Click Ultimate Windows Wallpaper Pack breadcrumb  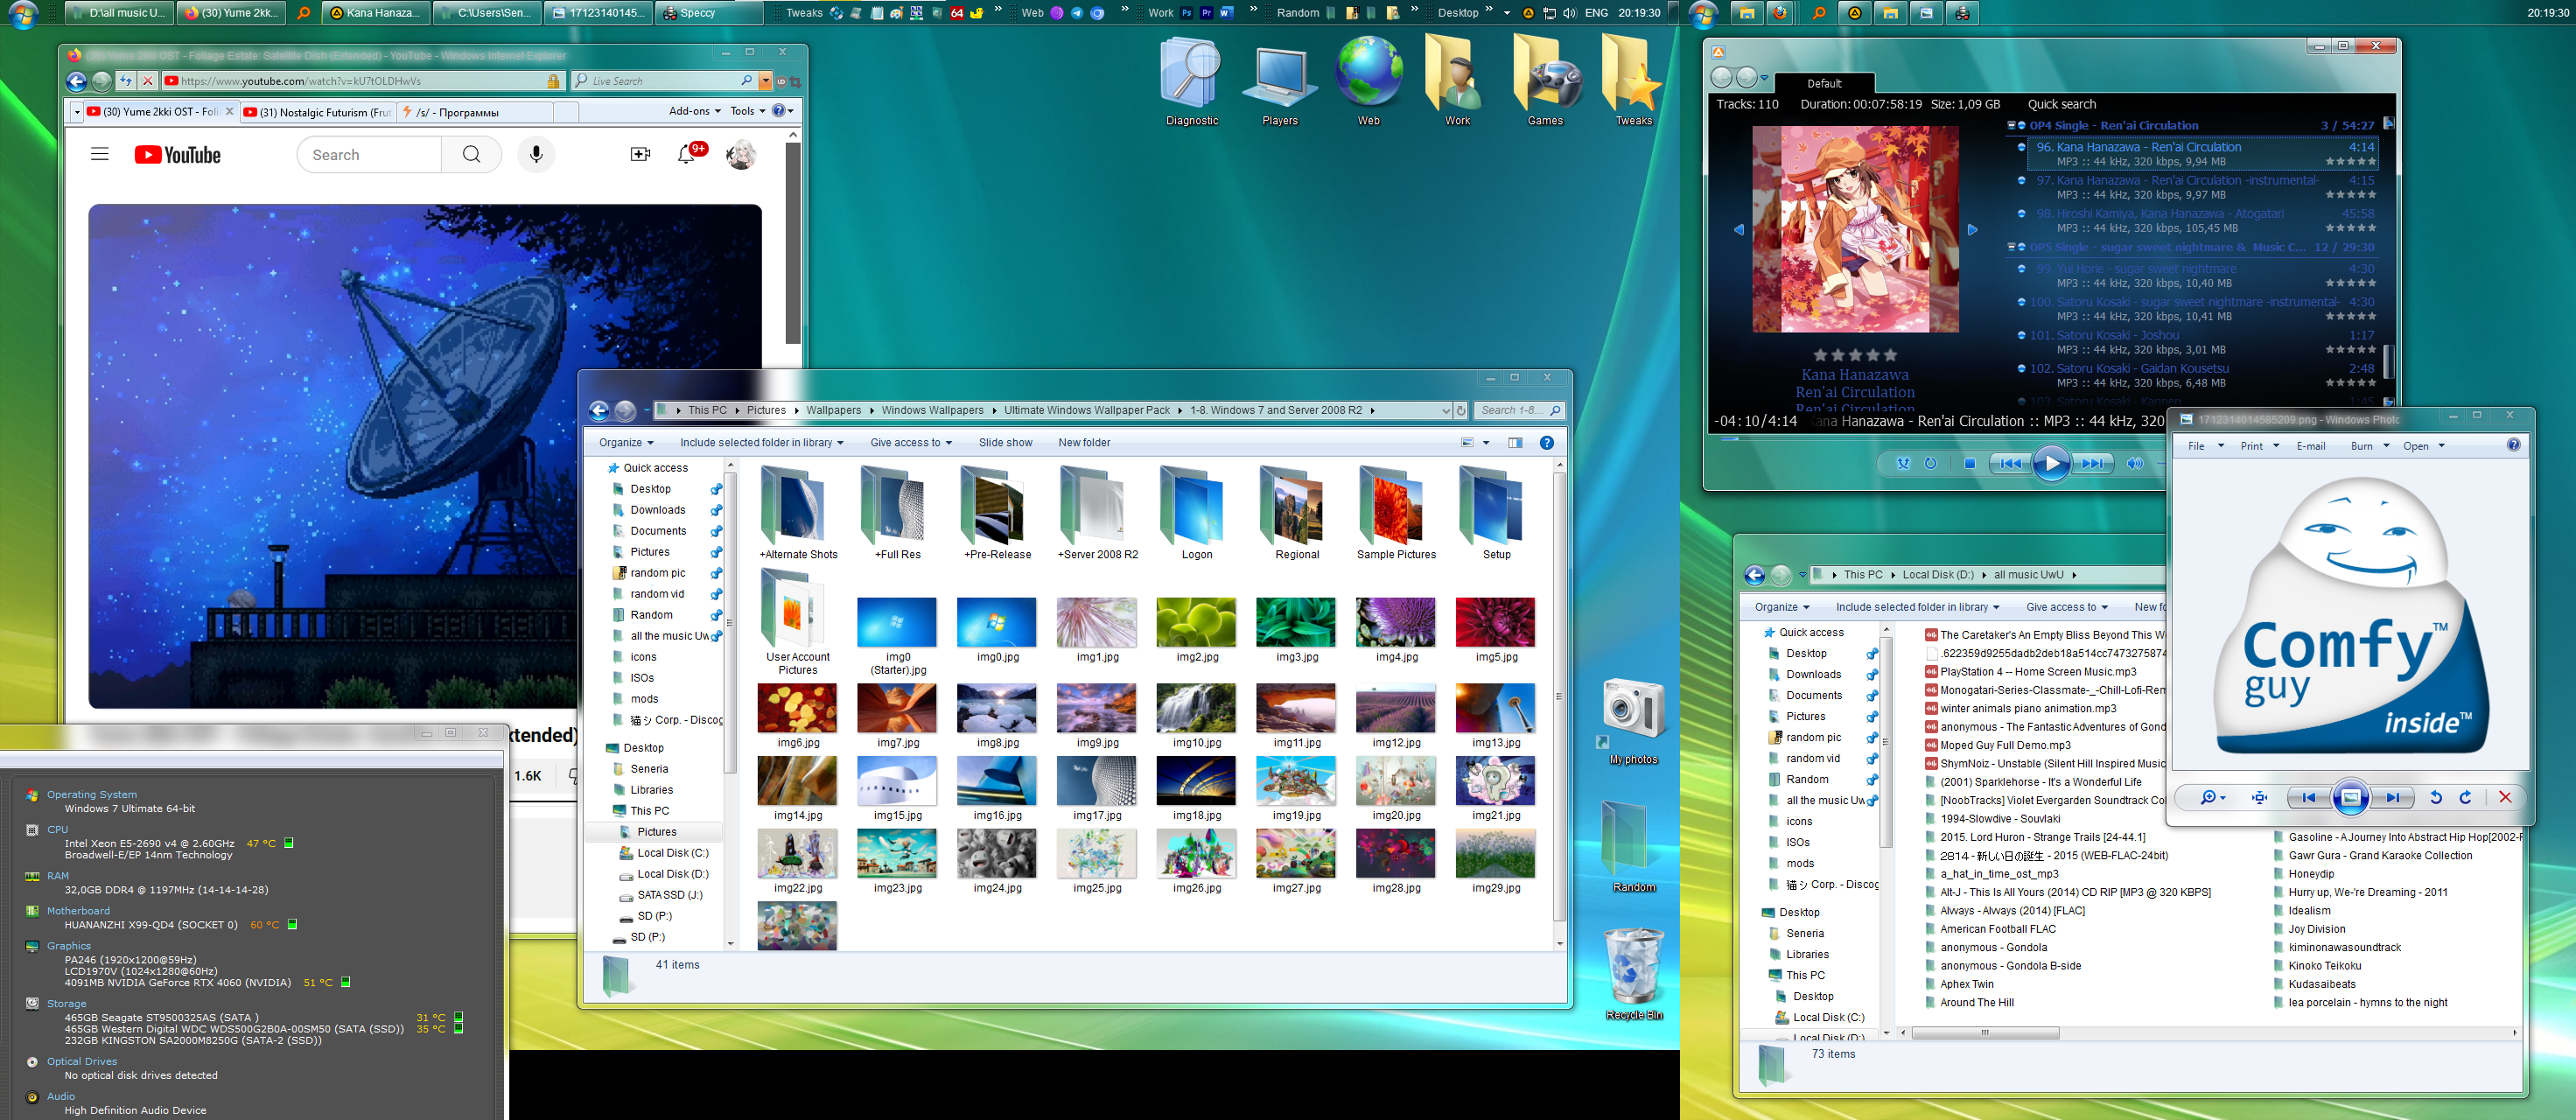coord(1086,410)
